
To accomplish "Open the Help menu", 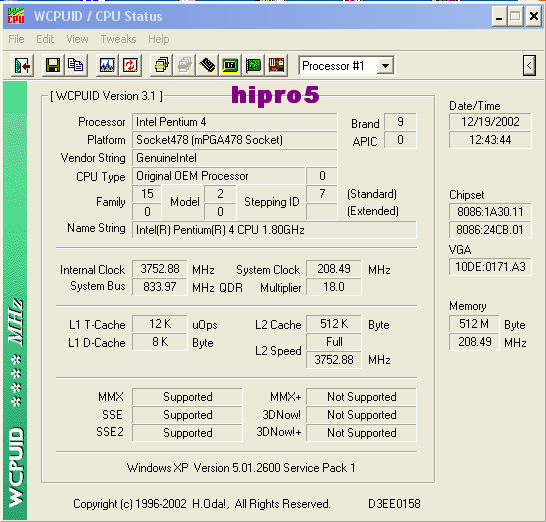I will coord(159,39).
